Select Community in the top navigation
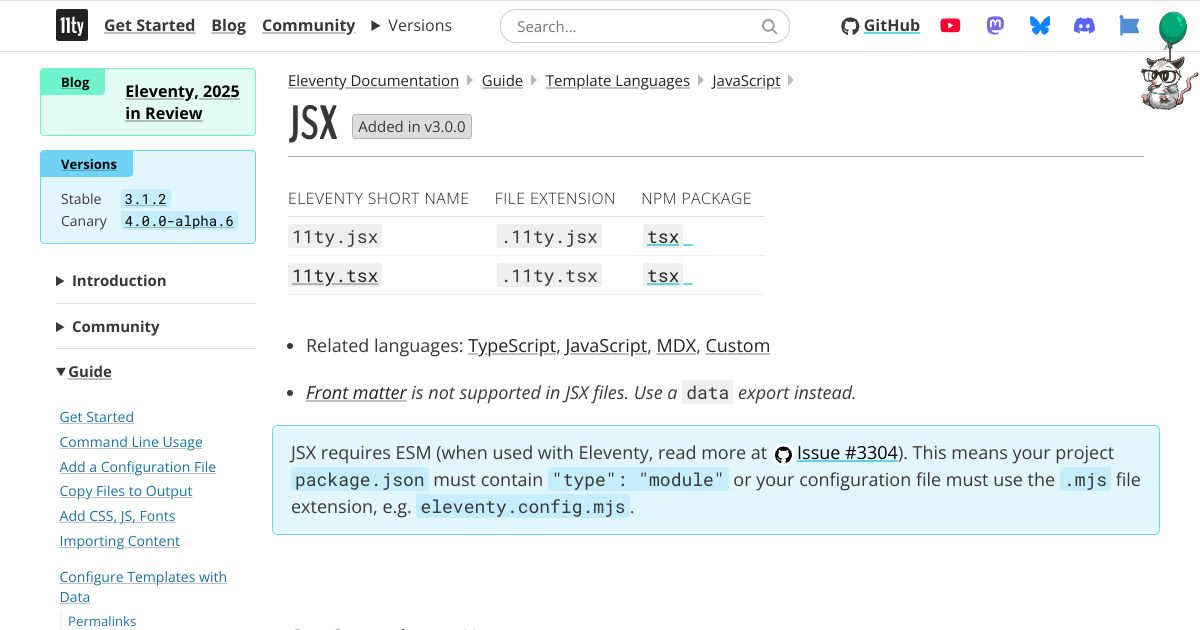 point(308,25)
